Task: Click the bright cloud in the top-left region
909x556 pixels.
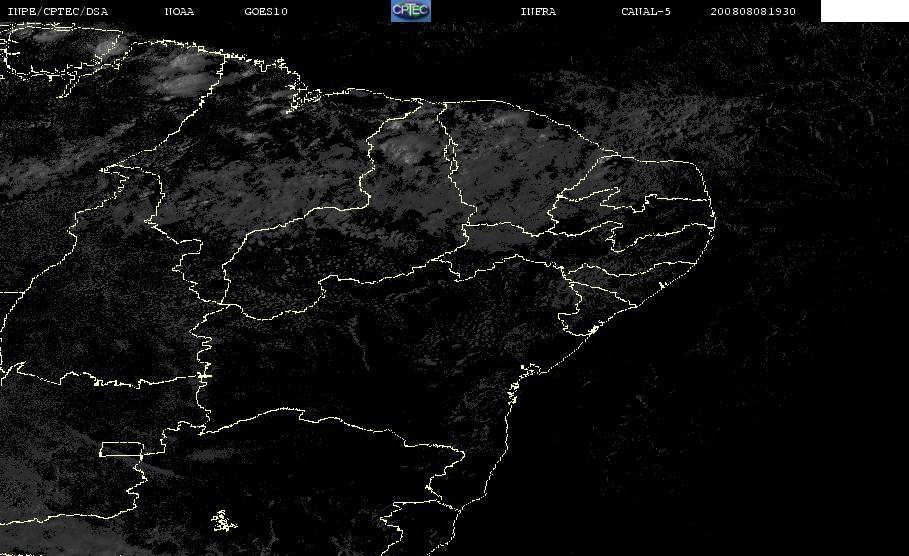Action: (110, 46)
